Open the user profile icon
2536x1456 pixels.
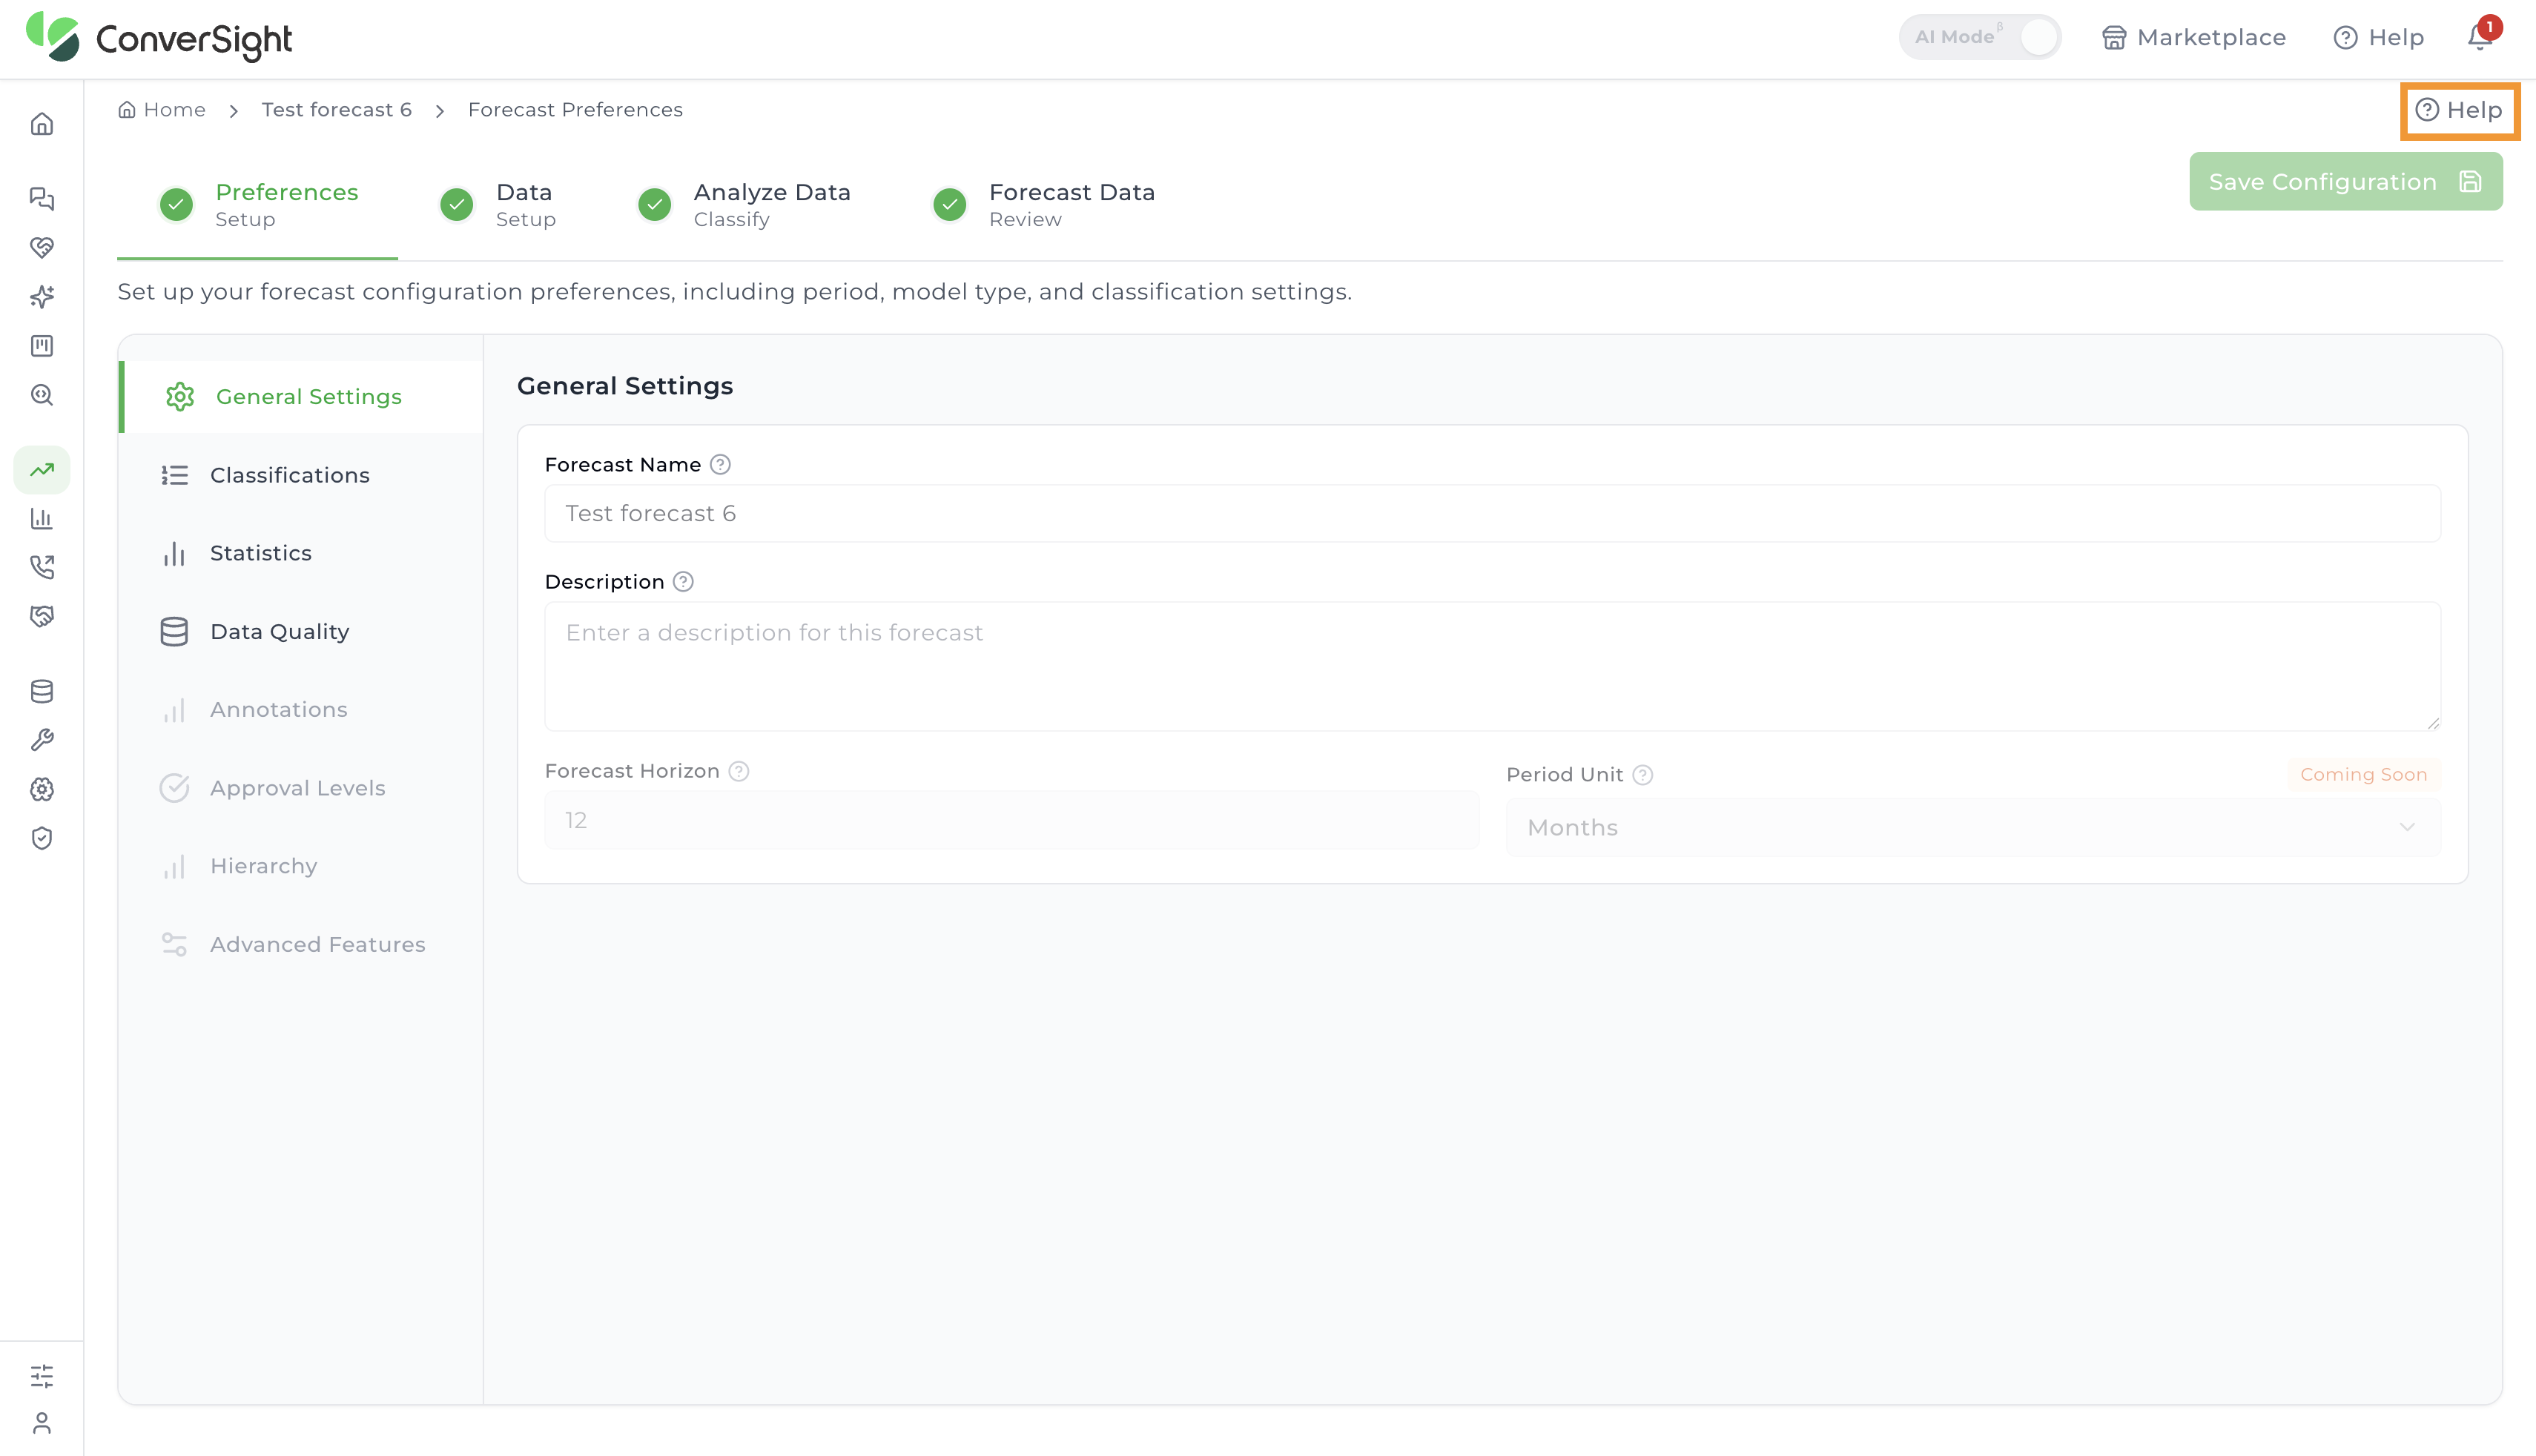coord(42,1423)
